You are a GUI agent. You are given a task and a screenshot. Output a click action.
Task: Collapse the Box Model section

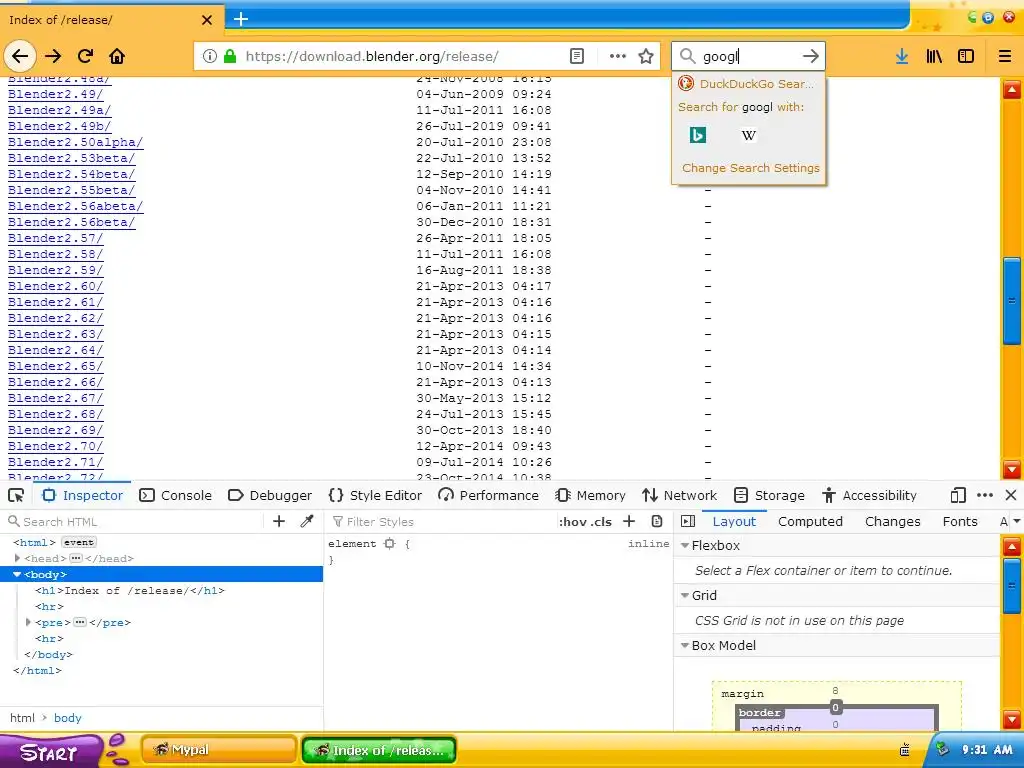pos(685,645)
